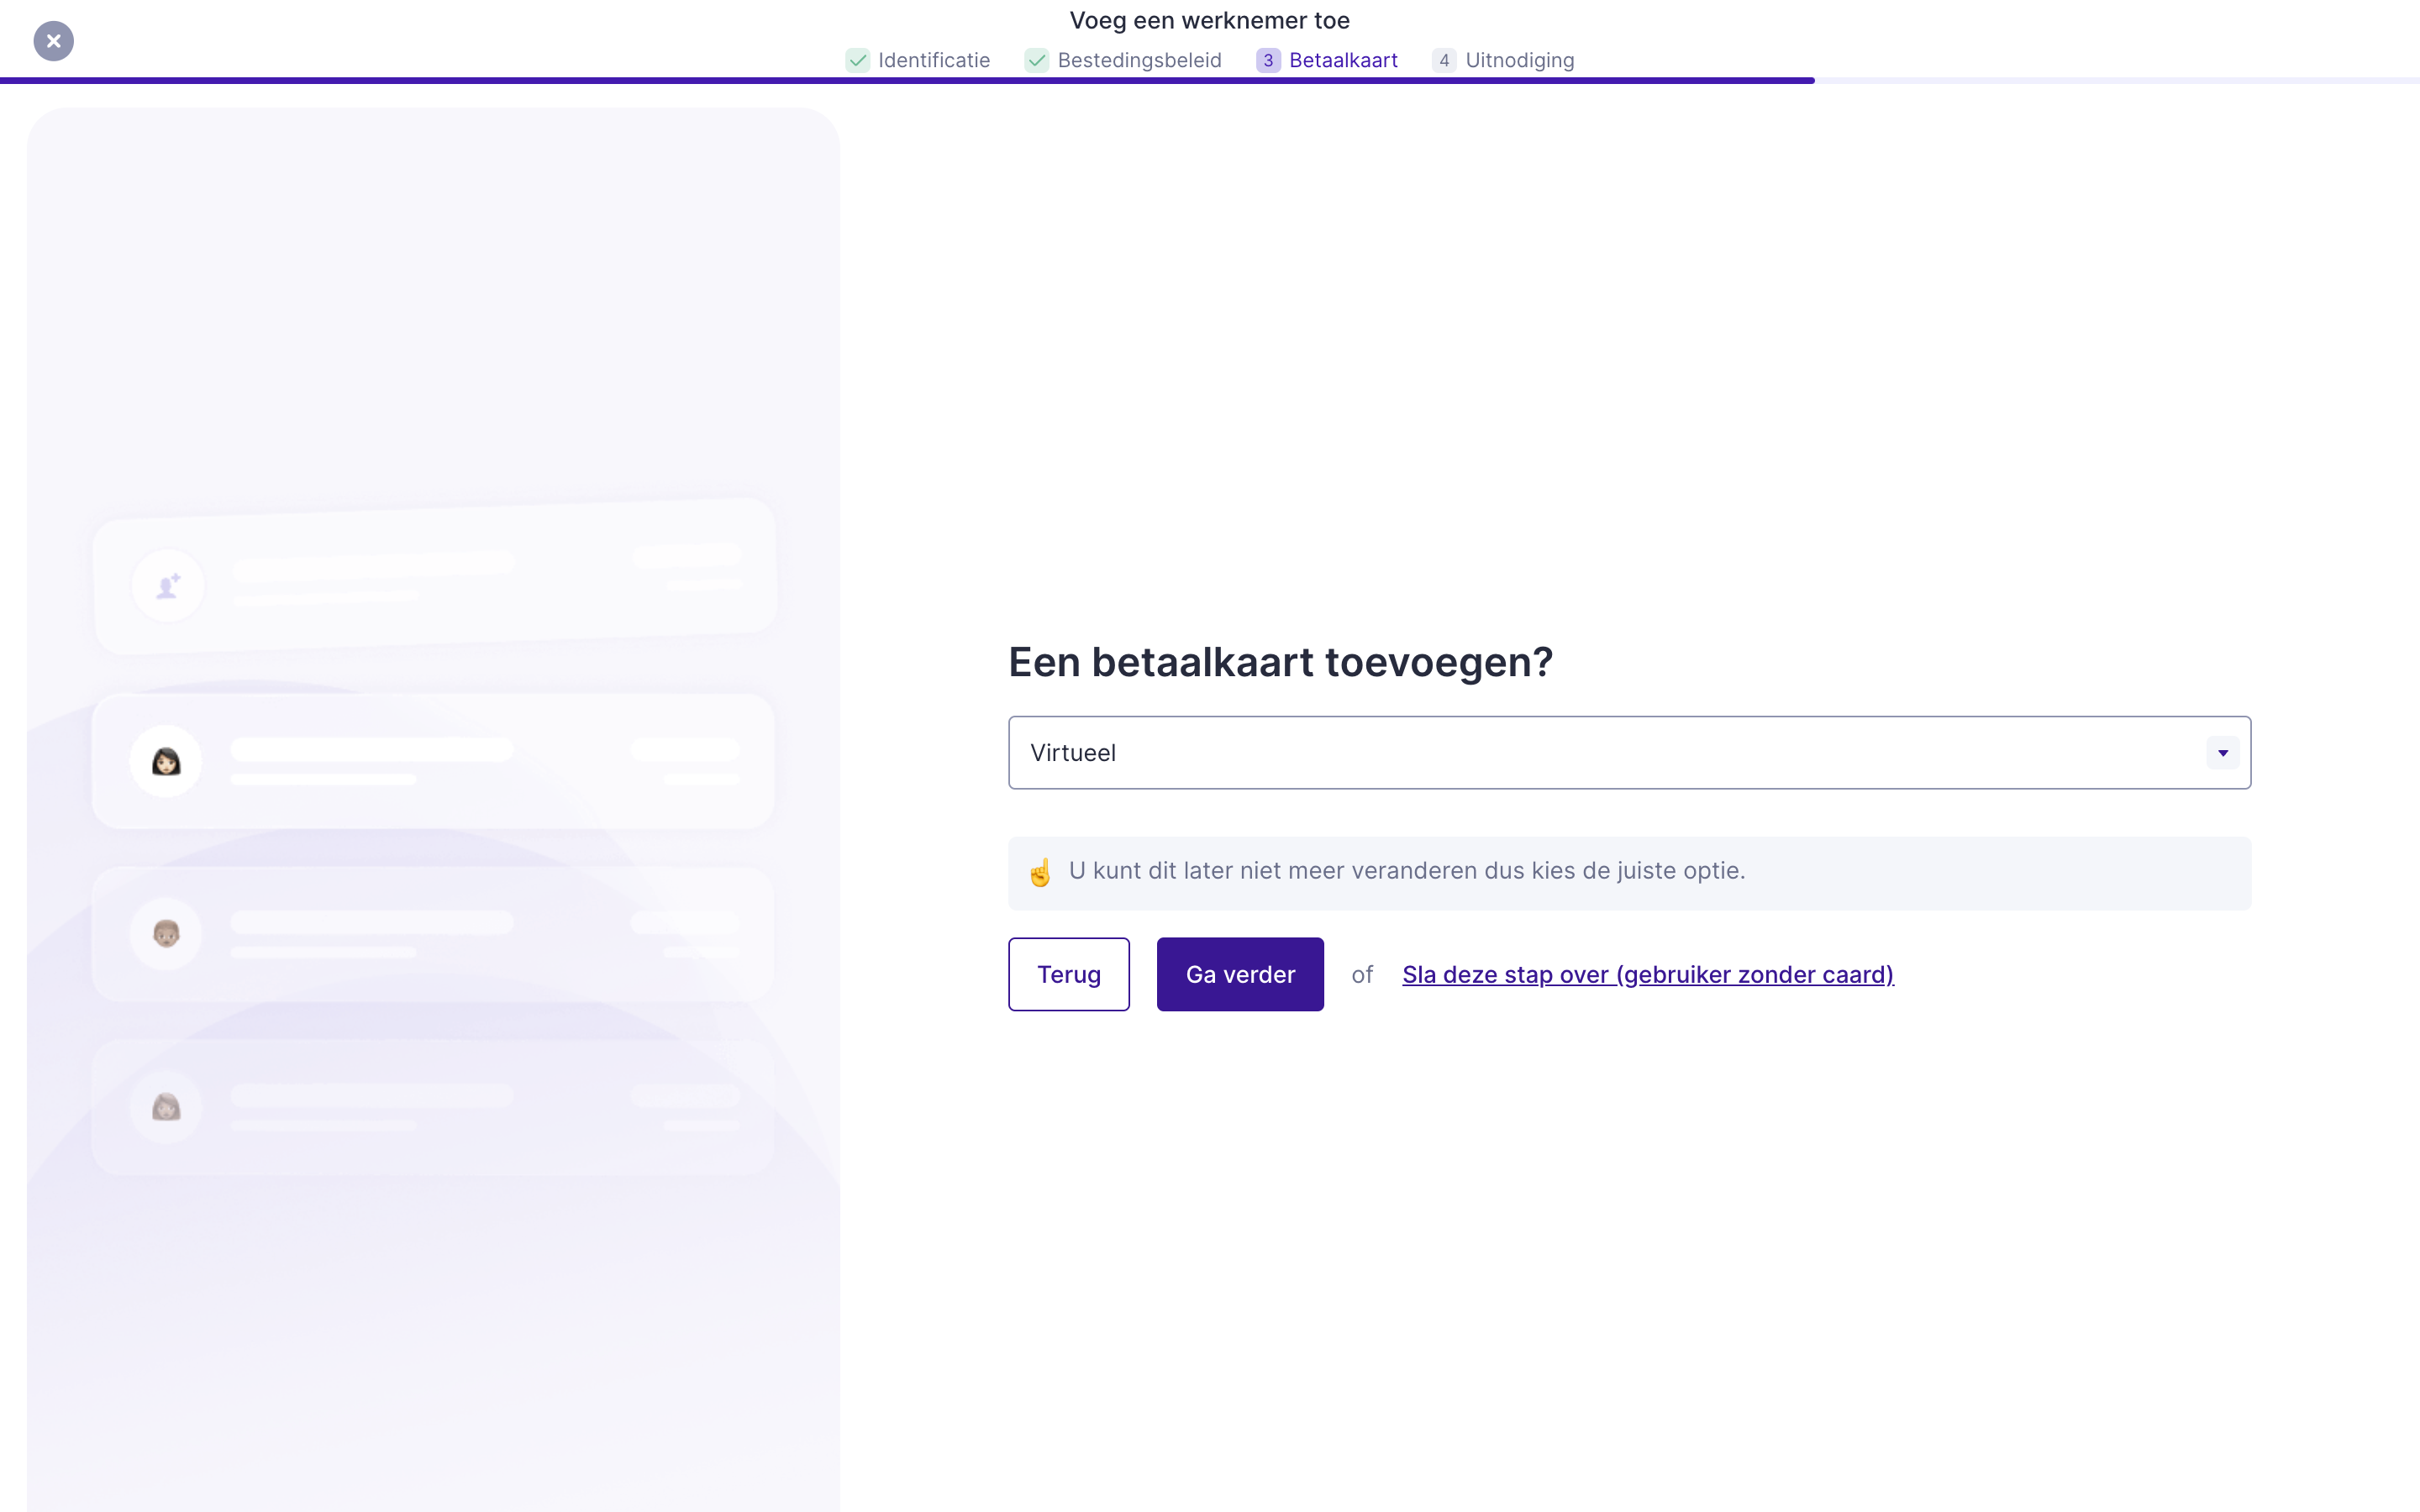Click the step 4 number badge
Screen dimensions: 2420x1512
click(1443, 60)
